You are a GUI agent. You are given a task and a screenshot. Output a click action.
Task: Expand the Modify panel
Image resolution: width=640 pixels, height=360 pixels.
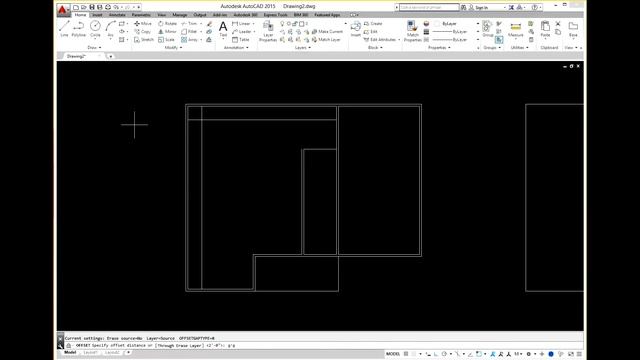(173, 48)
